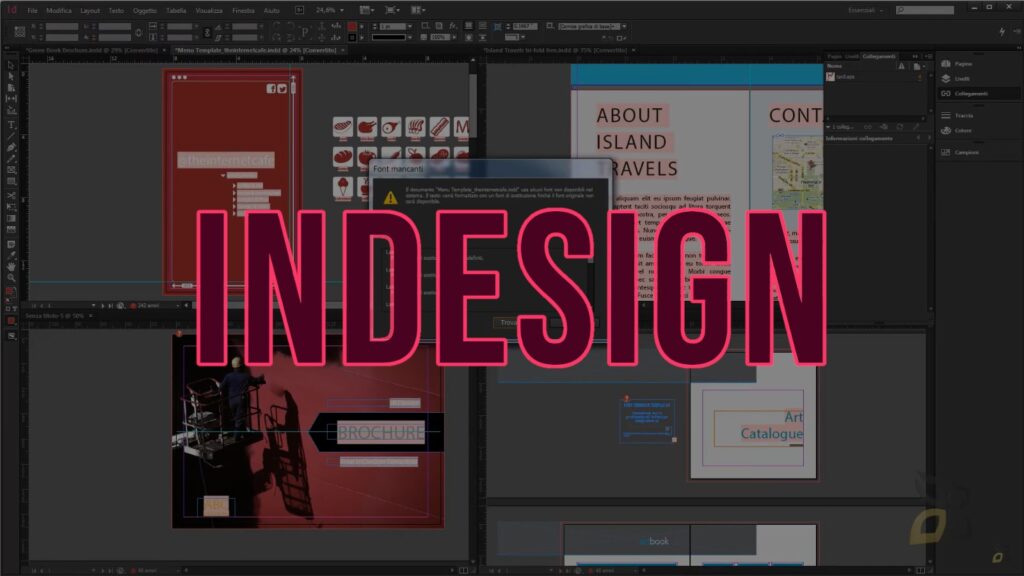Image resolution: width=1024 pixels, height=576 pixels.
Task: Select the Pencil tool
Action: click(x=11, y=159)
